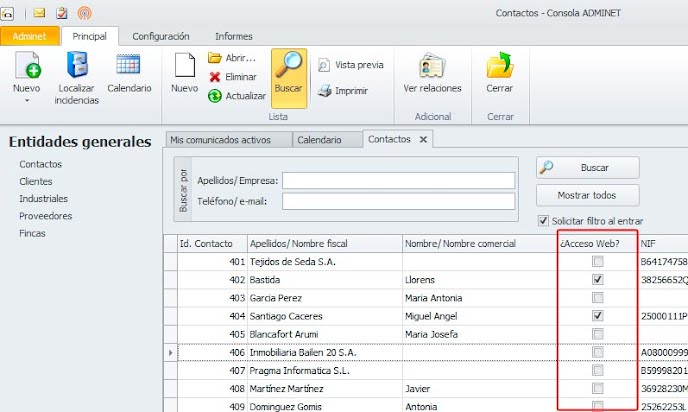Click Actualizar refresh icon

pos(214,96)
